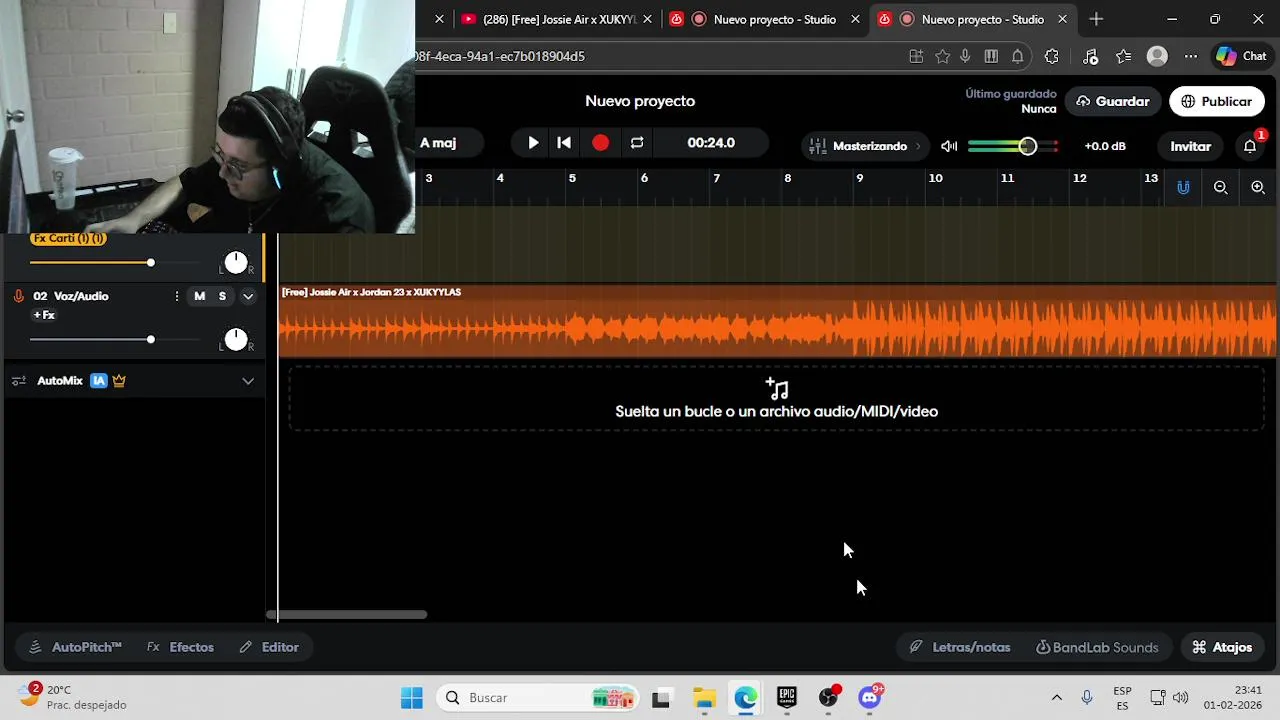This screenshot has width=1280, height=720.
Task: Zoom in the timeline
Action: click(x=1258, y=187)
